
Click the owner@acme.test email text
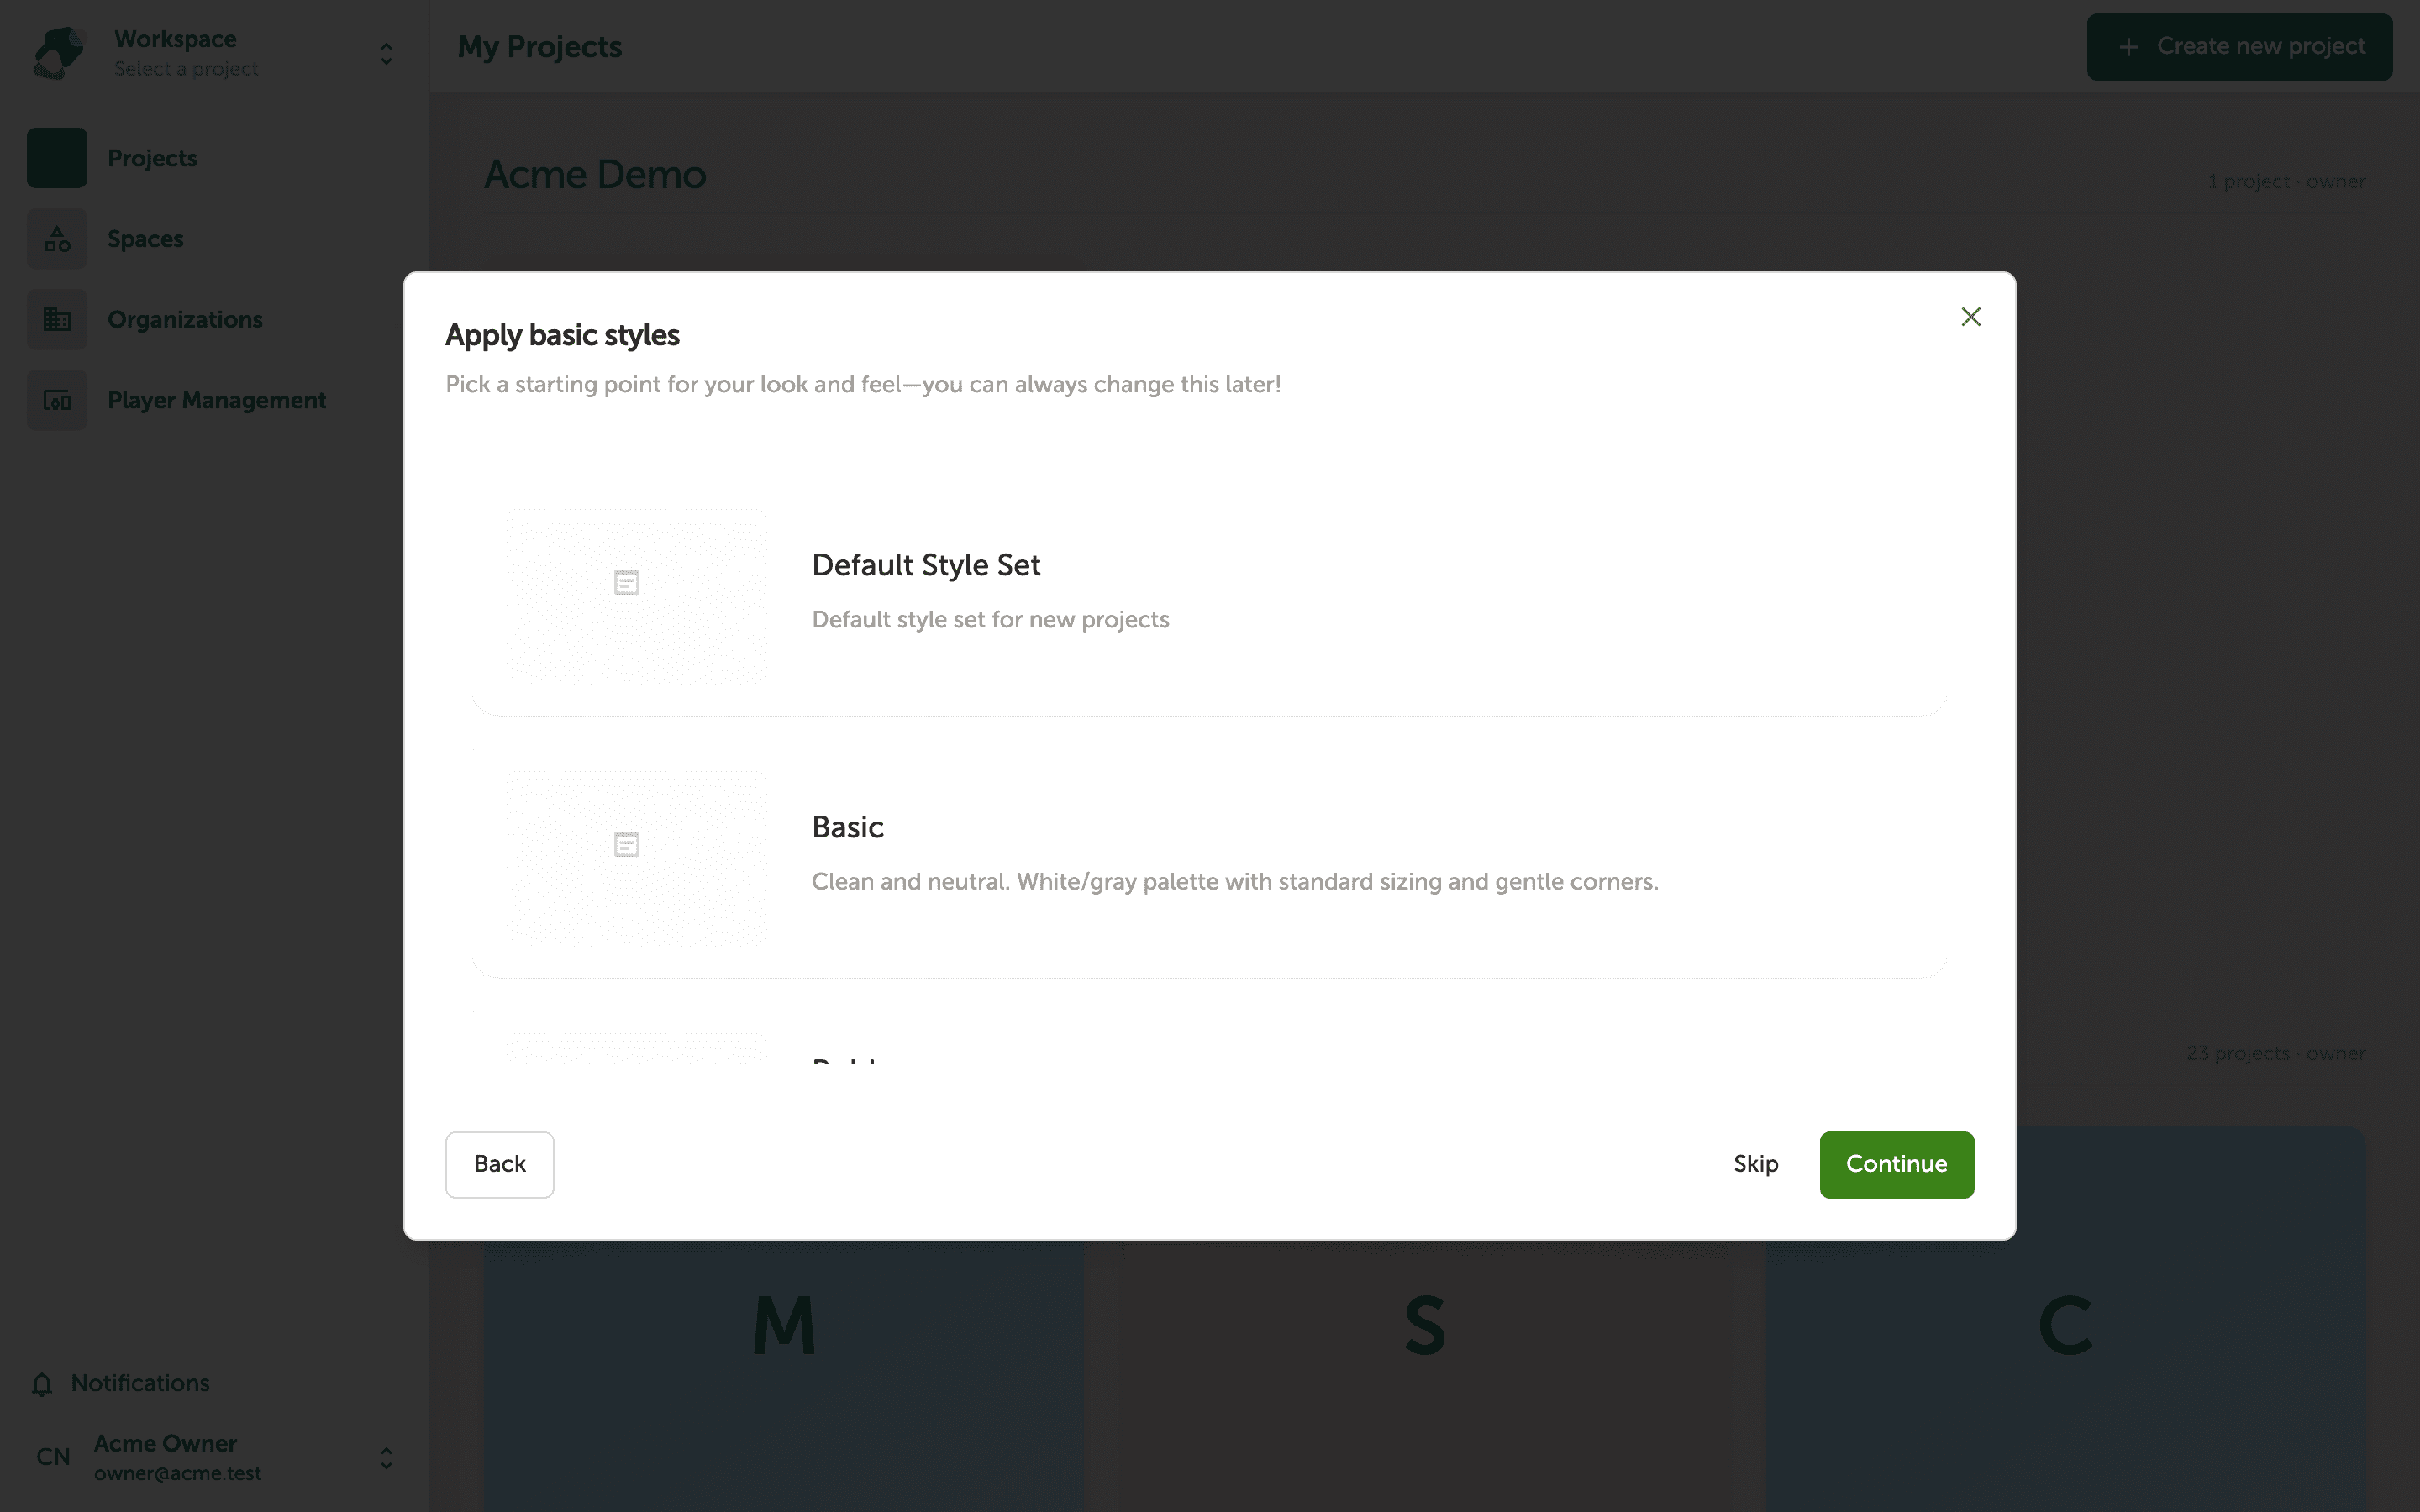click(x=178, y=1473)
